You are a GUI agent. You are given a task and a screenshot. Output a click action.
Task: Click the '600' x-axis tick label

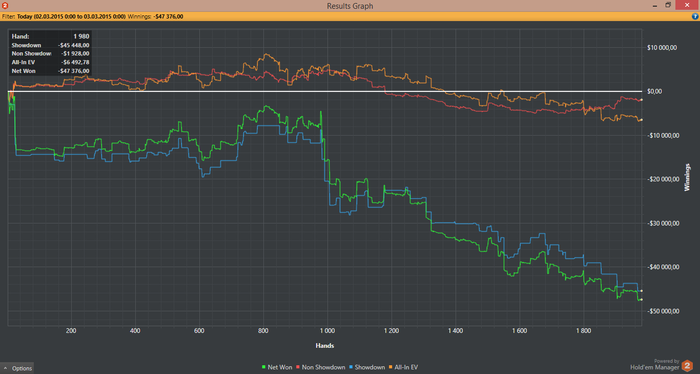199,331
